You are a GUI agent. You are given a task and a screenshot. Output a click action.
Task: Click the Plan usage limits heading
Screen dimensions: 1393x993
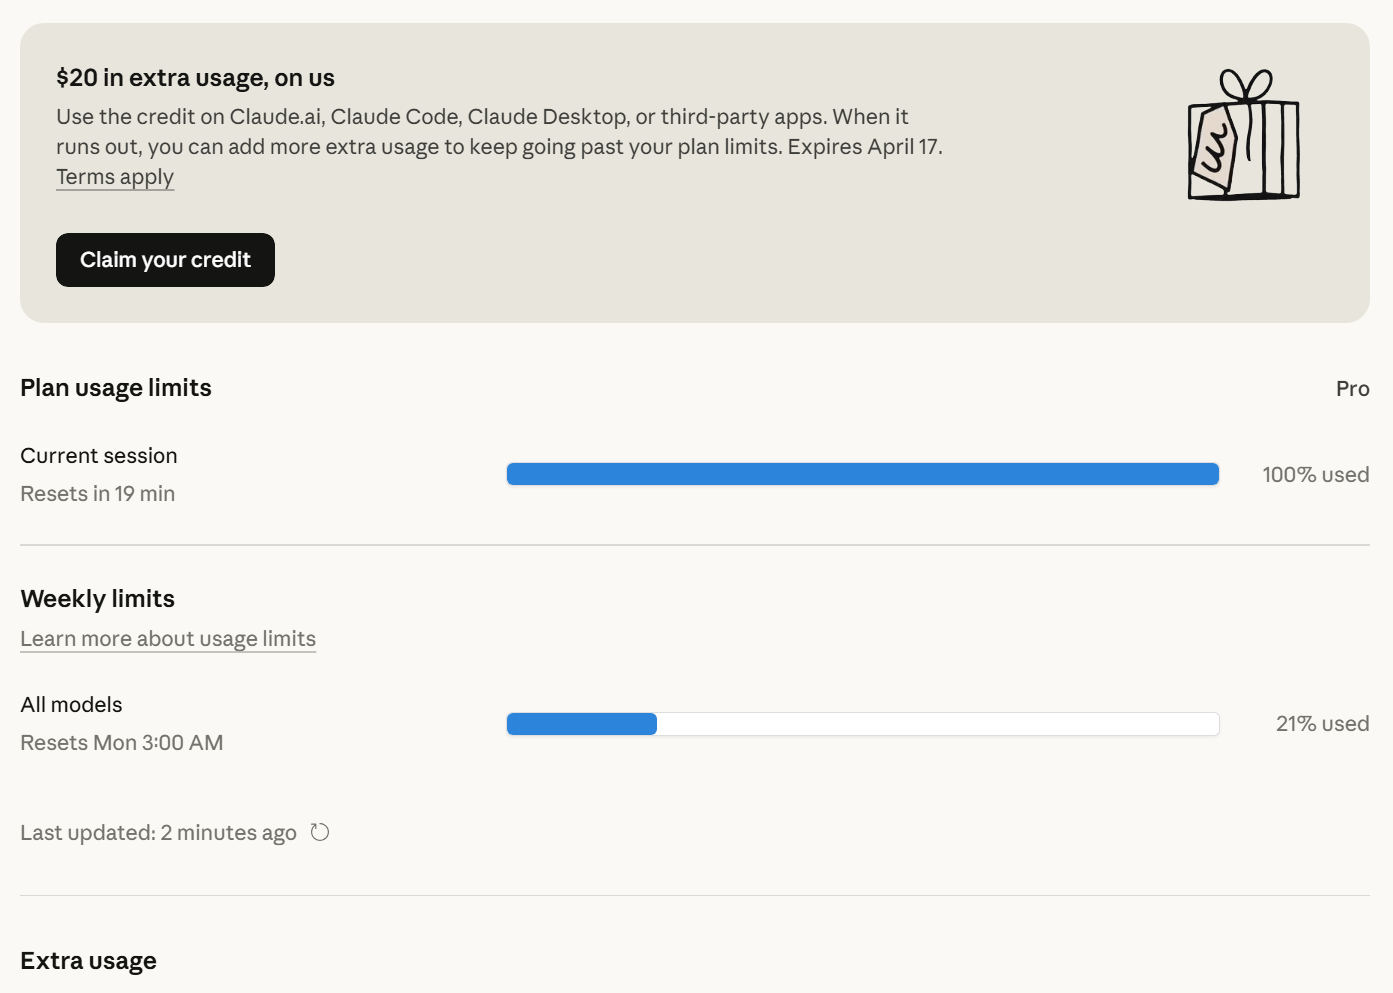[116, 388]
